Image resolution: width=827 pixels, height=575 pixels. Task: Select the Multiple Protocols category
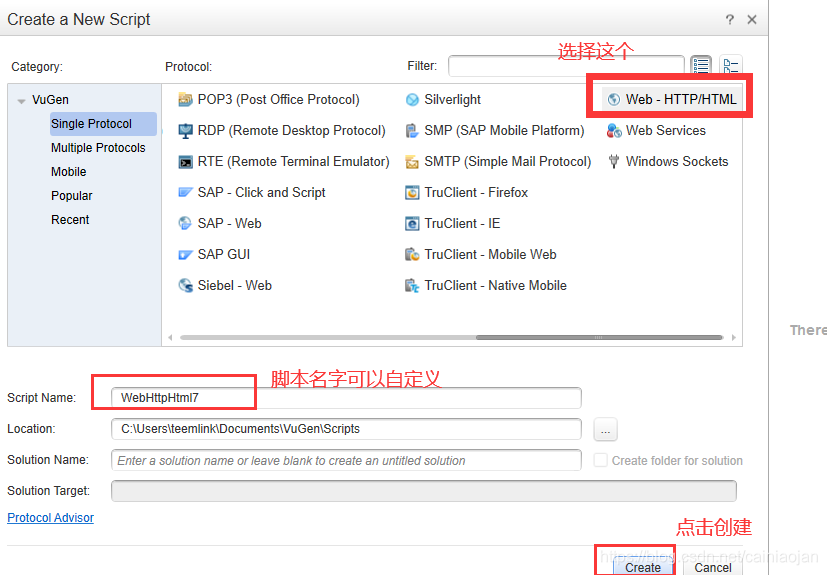coord(98,148)
